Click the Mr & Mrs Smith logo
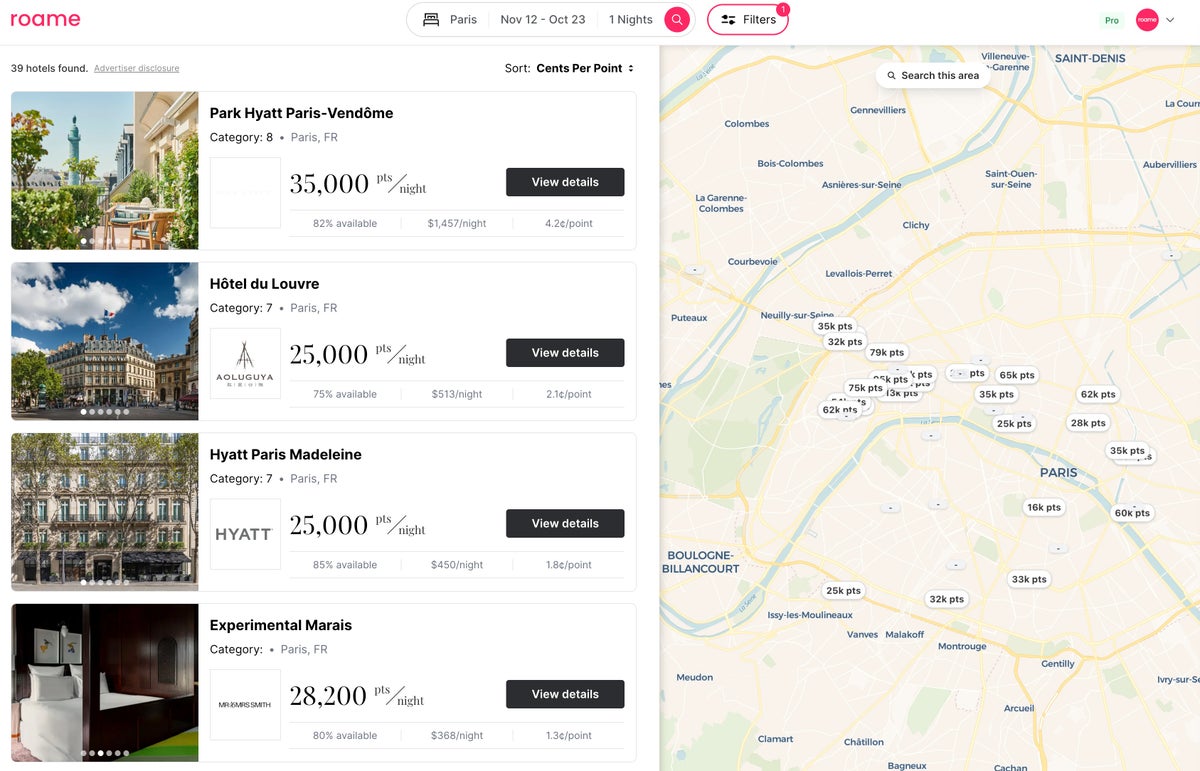1200x771 pixels. click(x=244, y=704)
